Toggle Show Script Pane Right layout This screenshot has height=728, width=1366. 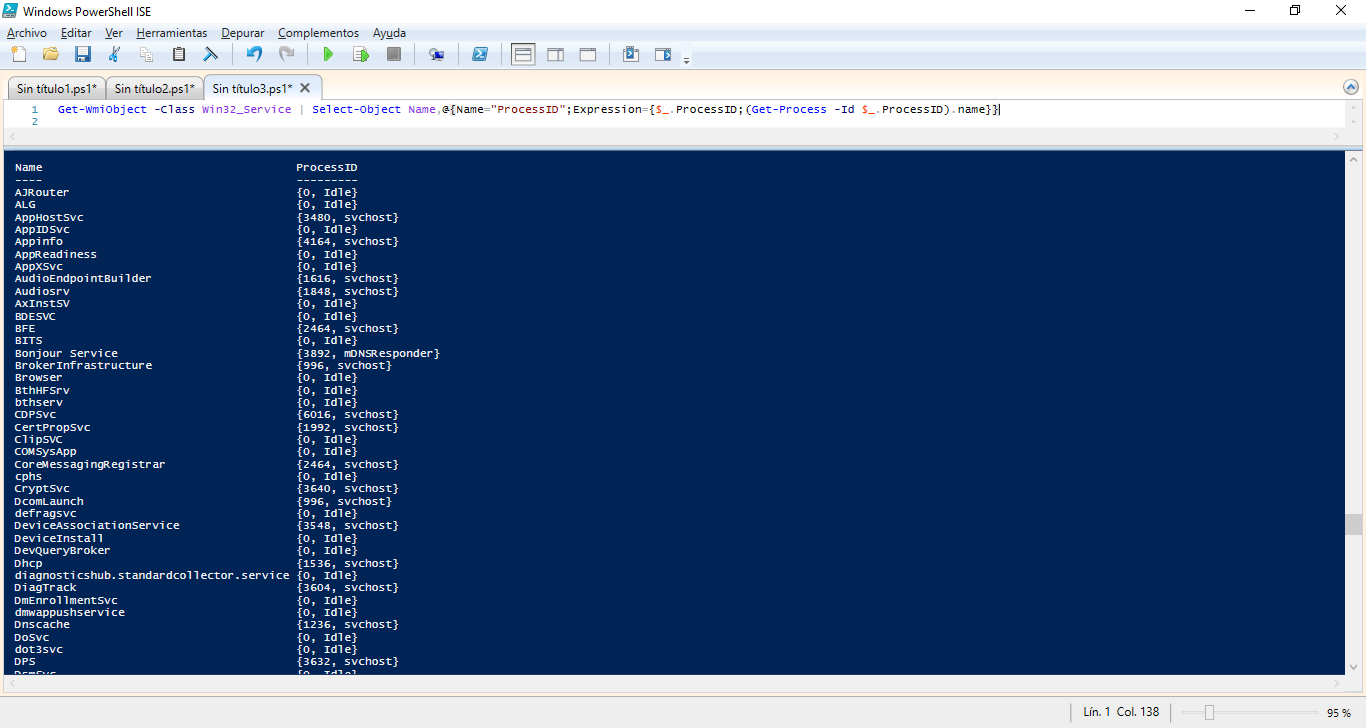pyautogui.click(x=555, y=54)
